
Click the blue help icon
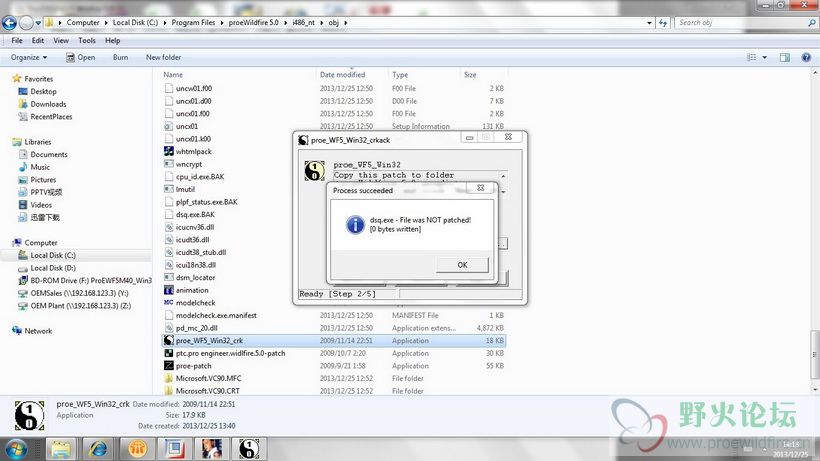pyautogui.click(x=806, y=57)
